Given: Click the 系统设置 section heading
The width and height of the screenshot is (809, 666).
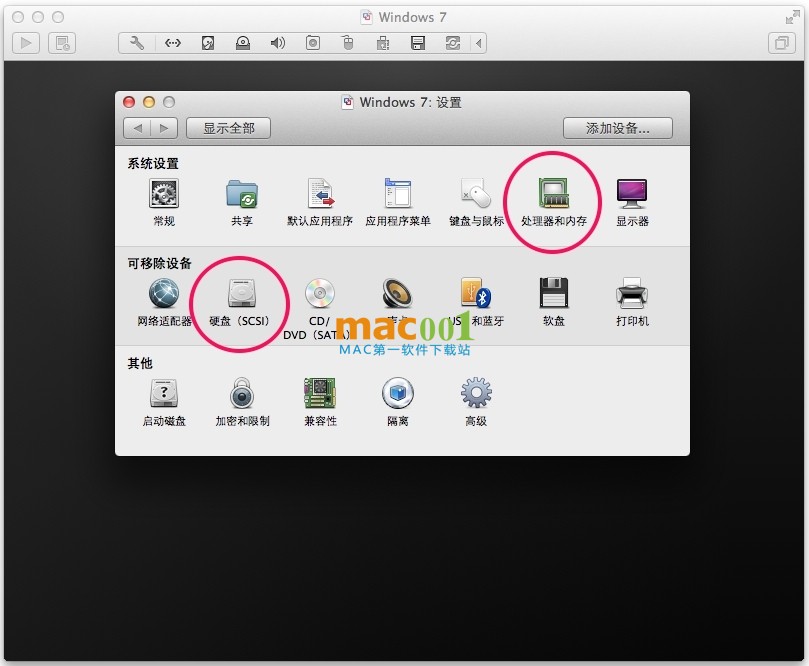Looking at the screenshot, I should click(x=153, y=164).
